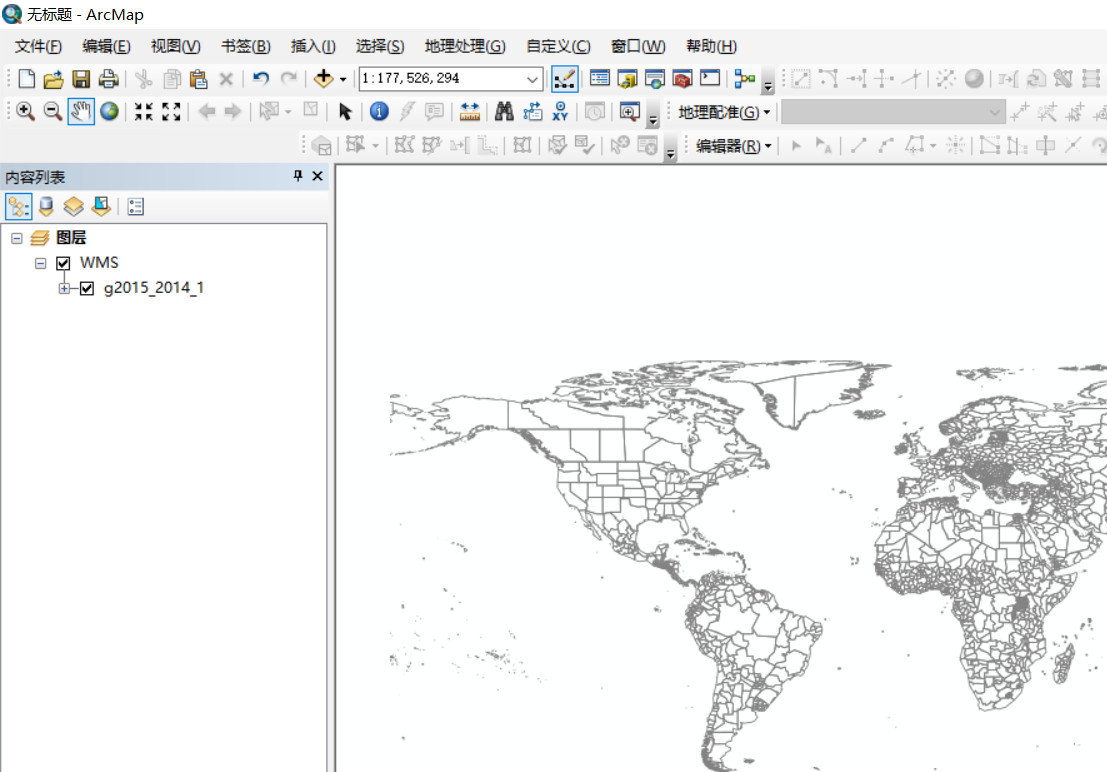List layers by drawing order
The image size is (1107, 772).
coord(18,207)
